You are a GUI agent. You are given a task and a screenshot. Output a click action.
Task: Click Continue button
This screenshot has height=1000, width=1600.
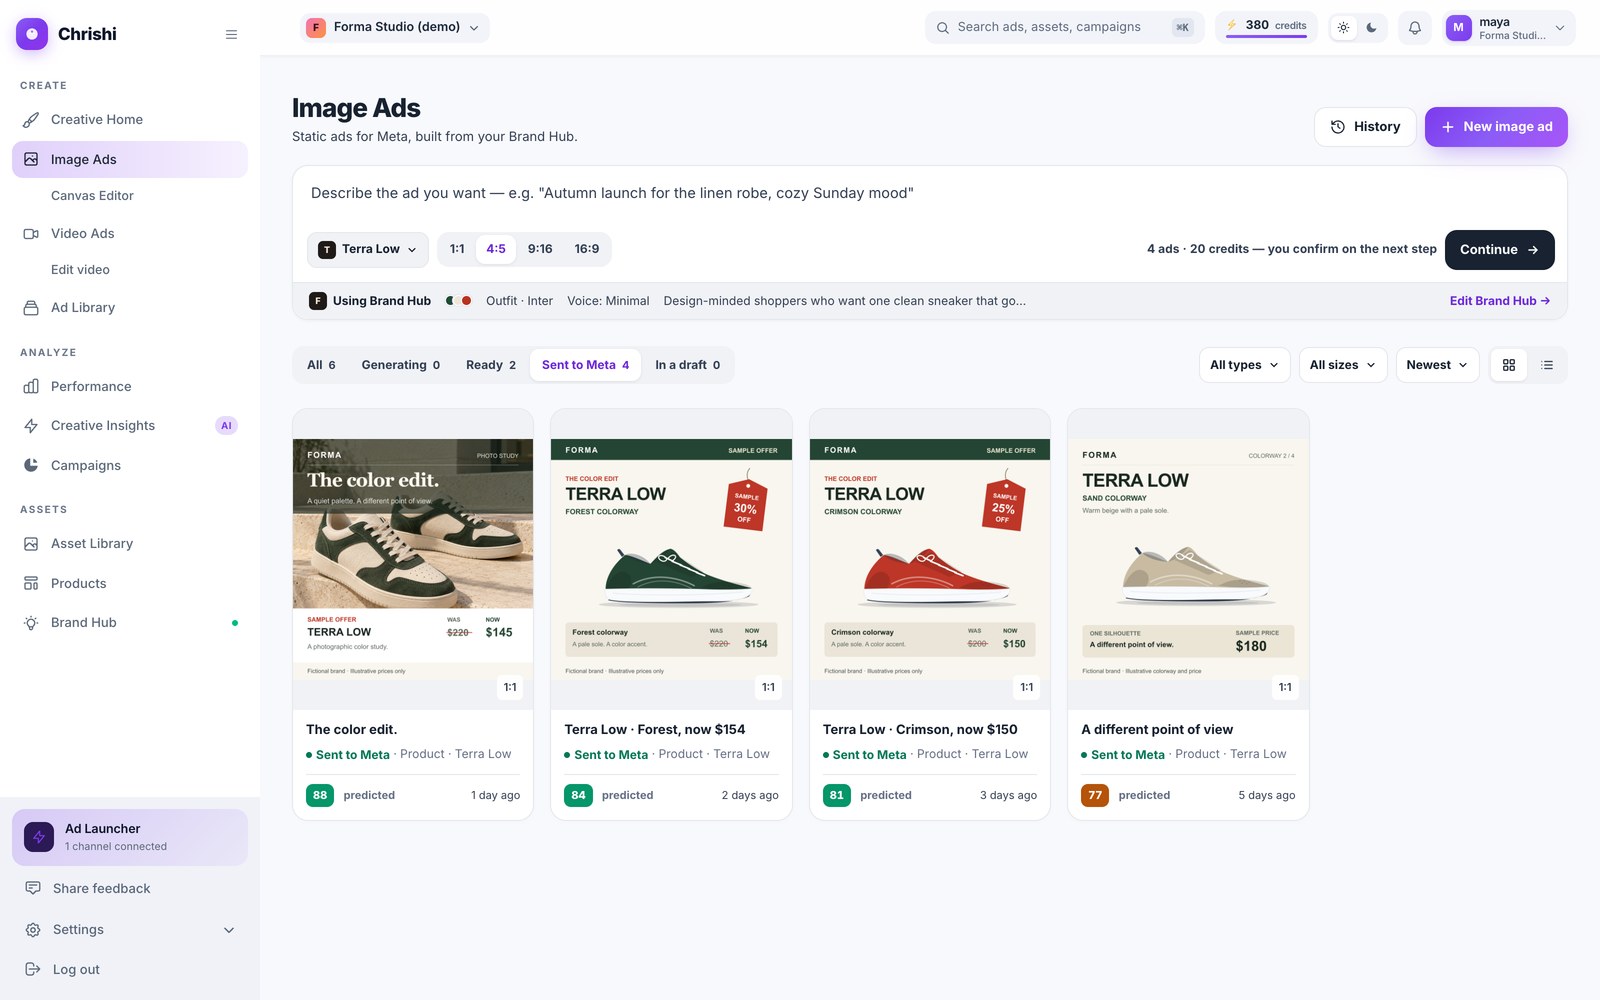(1499, 250)
